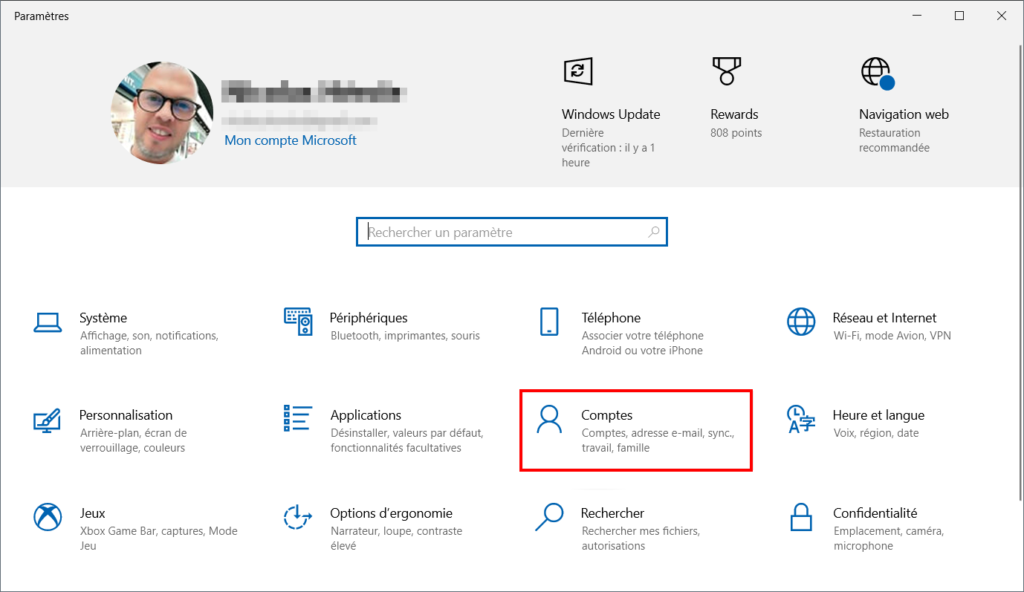Click "Arrière-plan, écran de verrouillage, couleurs" description

coord(133,440)
